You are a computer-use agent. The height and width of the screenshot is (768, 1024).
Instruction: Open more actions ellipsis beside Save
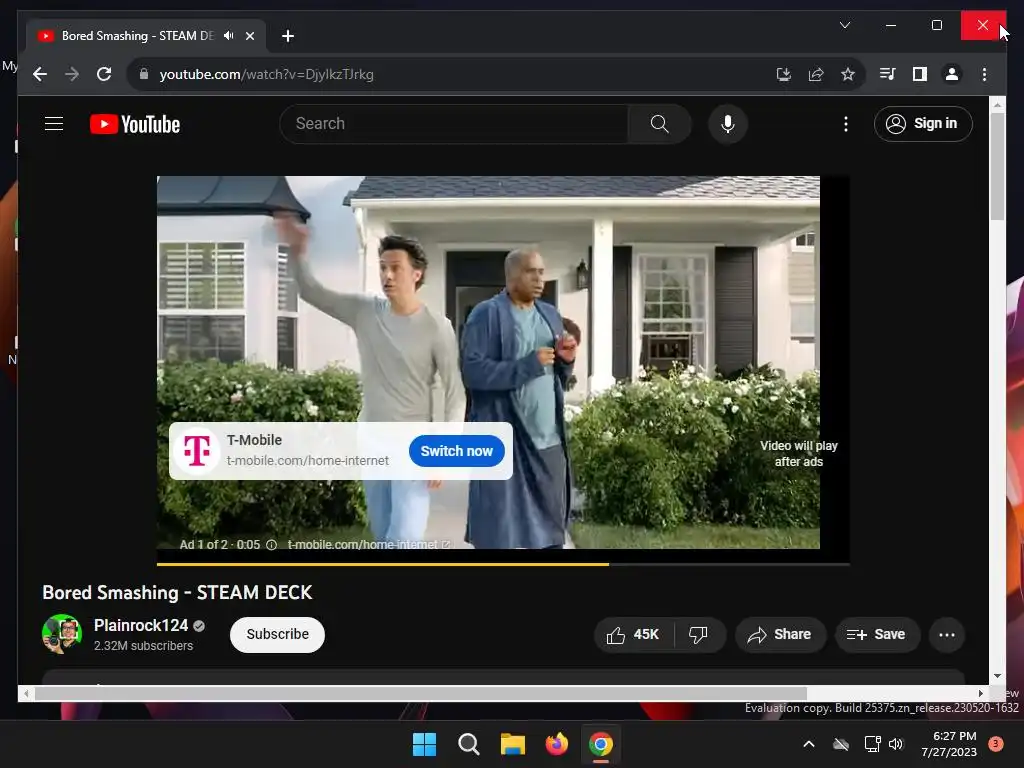tap(947, 635)
